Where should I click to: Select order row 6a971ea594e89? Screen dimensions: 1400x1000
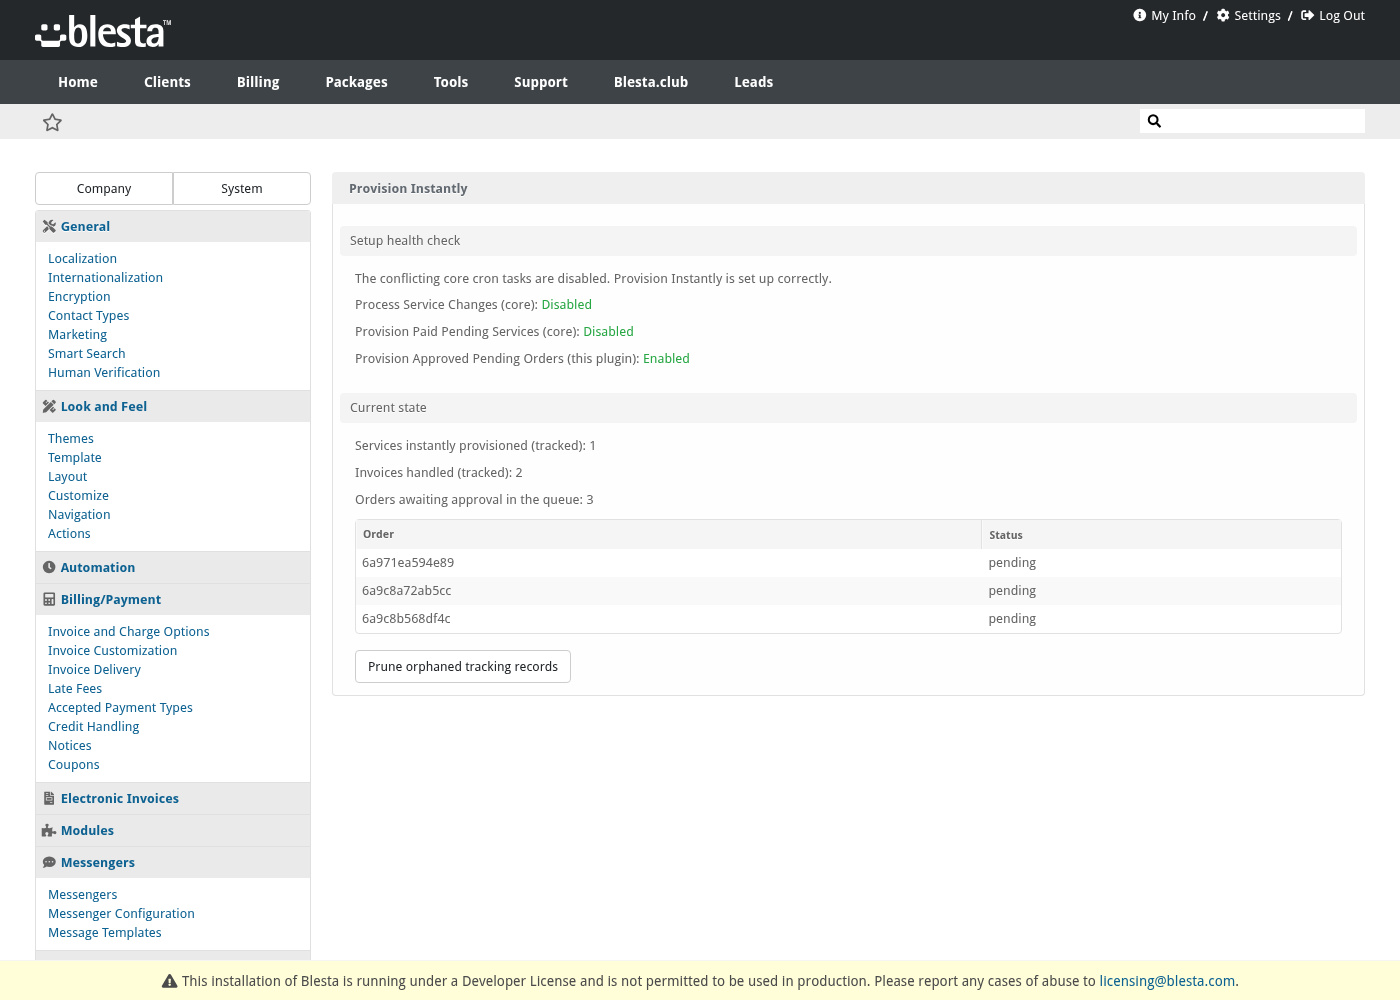[x=848, y=562]
